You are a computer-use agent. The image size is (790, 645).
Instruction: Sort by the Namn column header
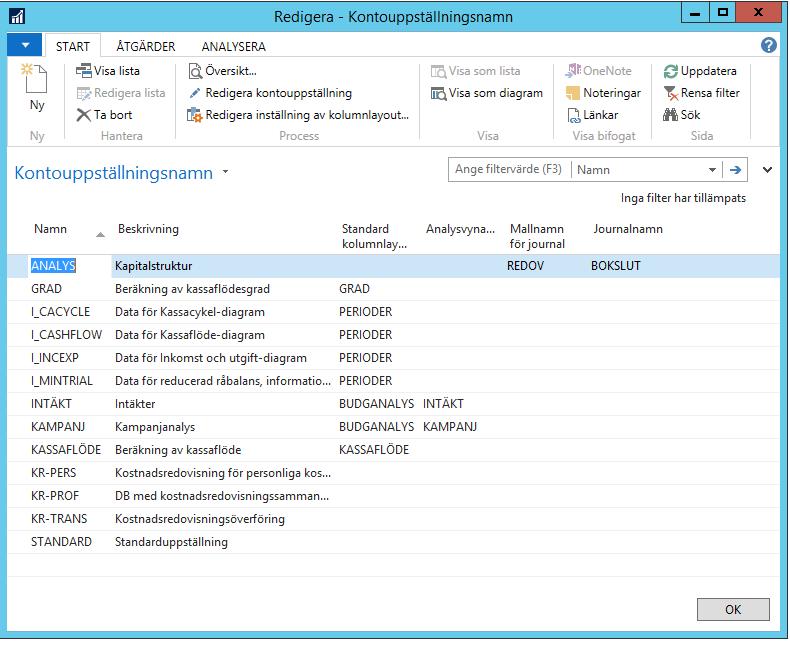click(x=50, y=229)
